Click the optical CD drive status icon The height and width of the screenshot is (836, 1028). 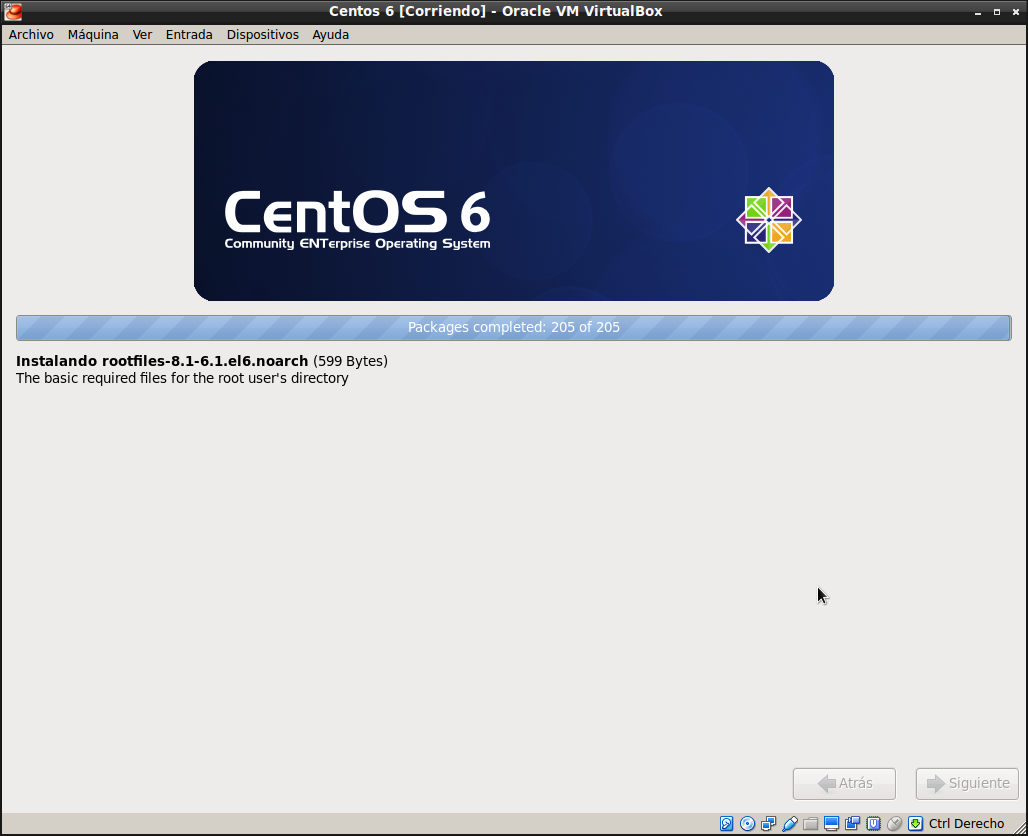[747, 824]
